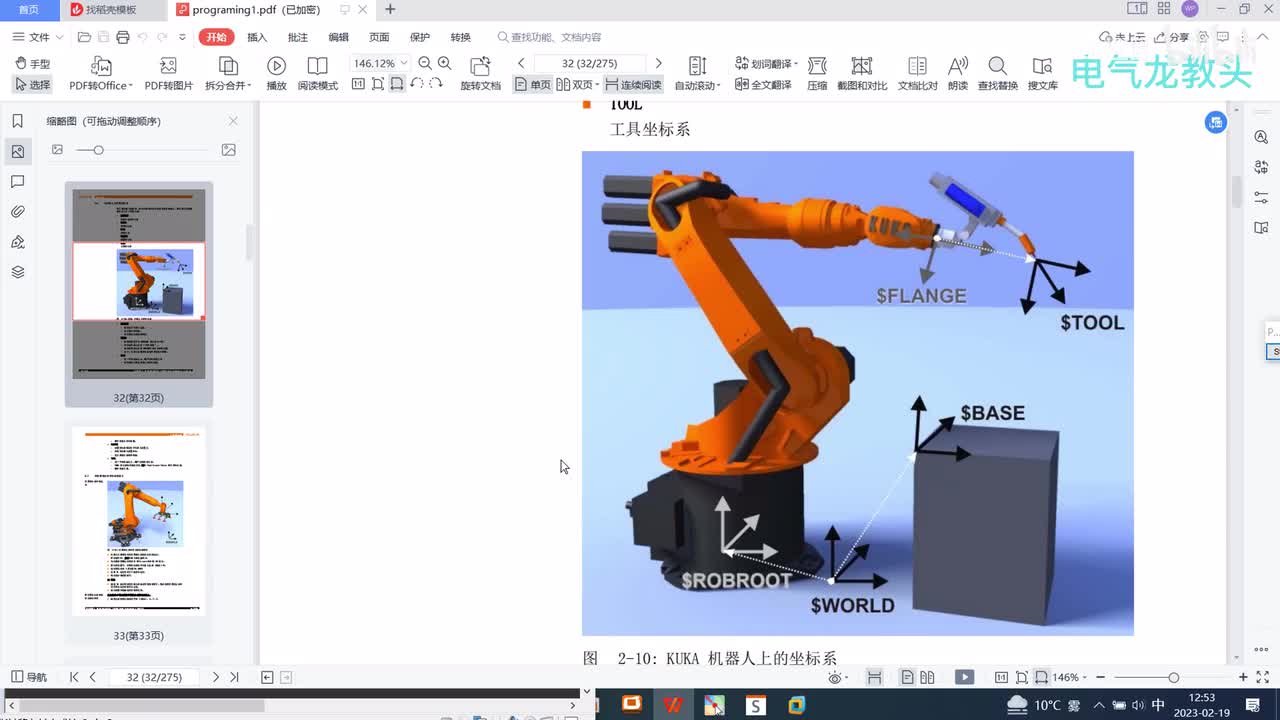
Task: Open the 拆分合并 split-merge tool
Action: pos(228,74)
